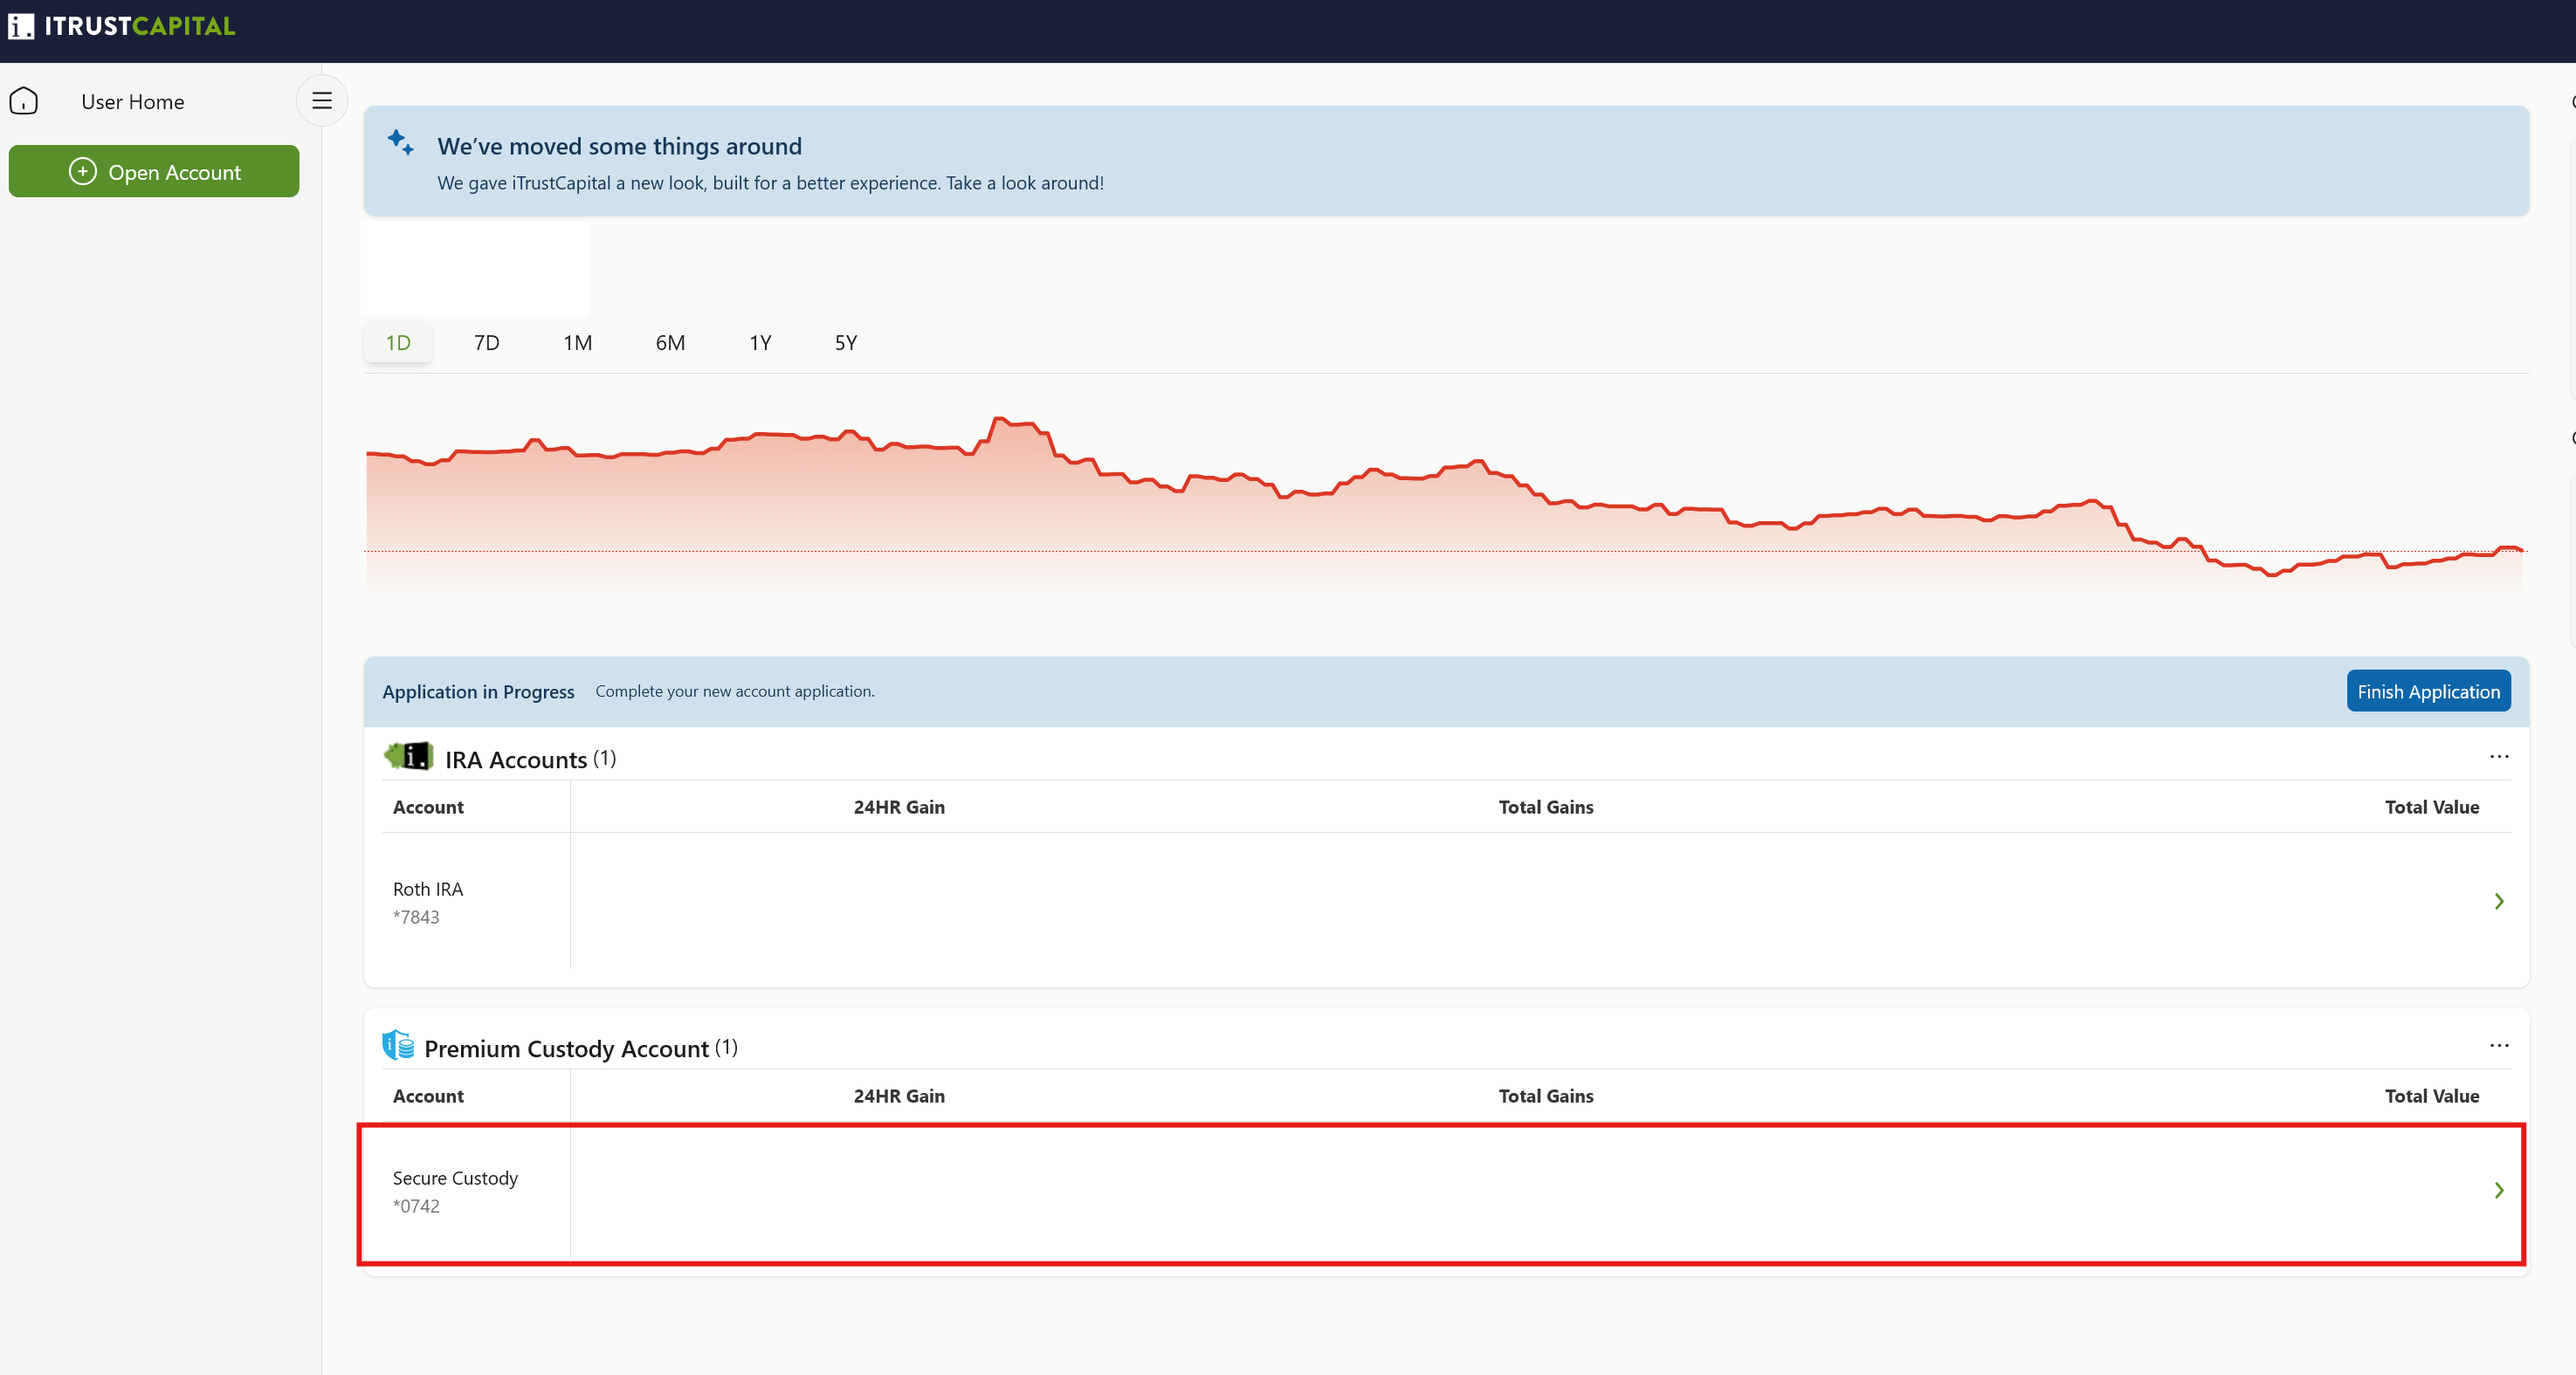Click the sparkle icon in the banner
This screenshot has height=1375, width=2576.
(x=401, y=142)
